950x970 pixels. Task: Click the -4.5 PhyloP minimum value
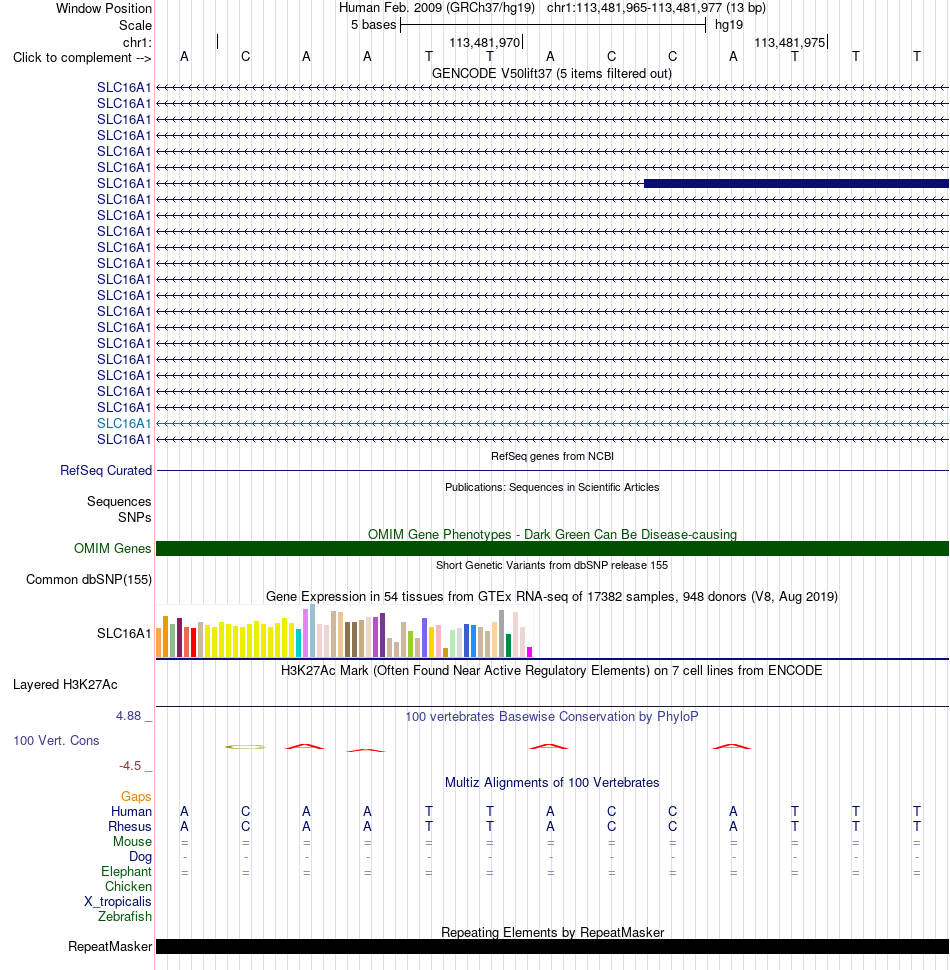coord(130,766)
